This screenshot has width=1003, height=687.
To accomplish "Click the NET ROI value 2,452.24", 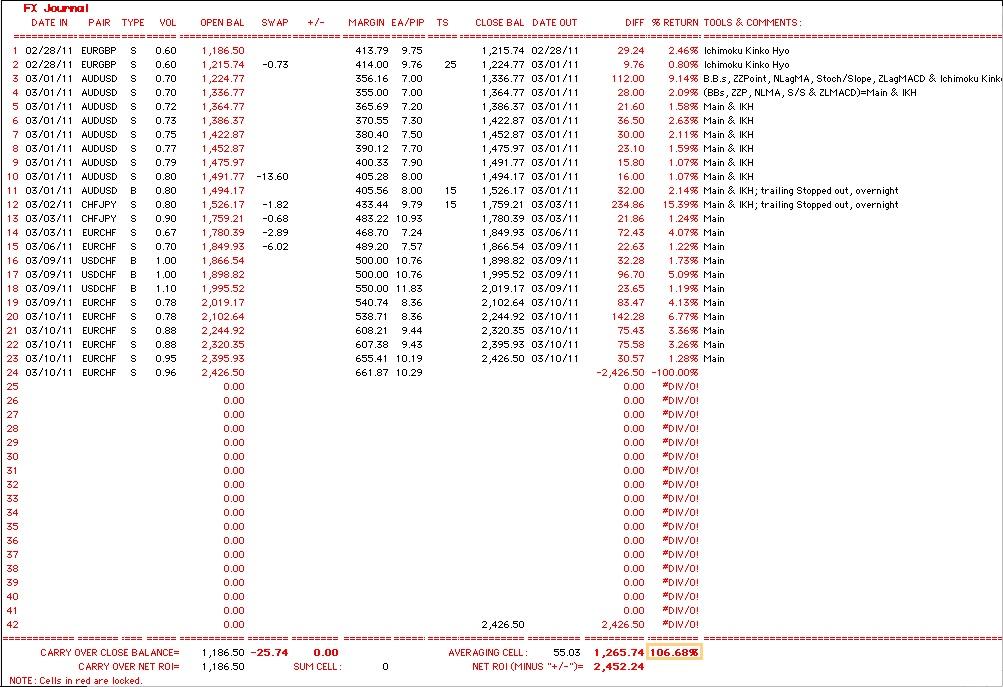I will click(x=619, y=667).
